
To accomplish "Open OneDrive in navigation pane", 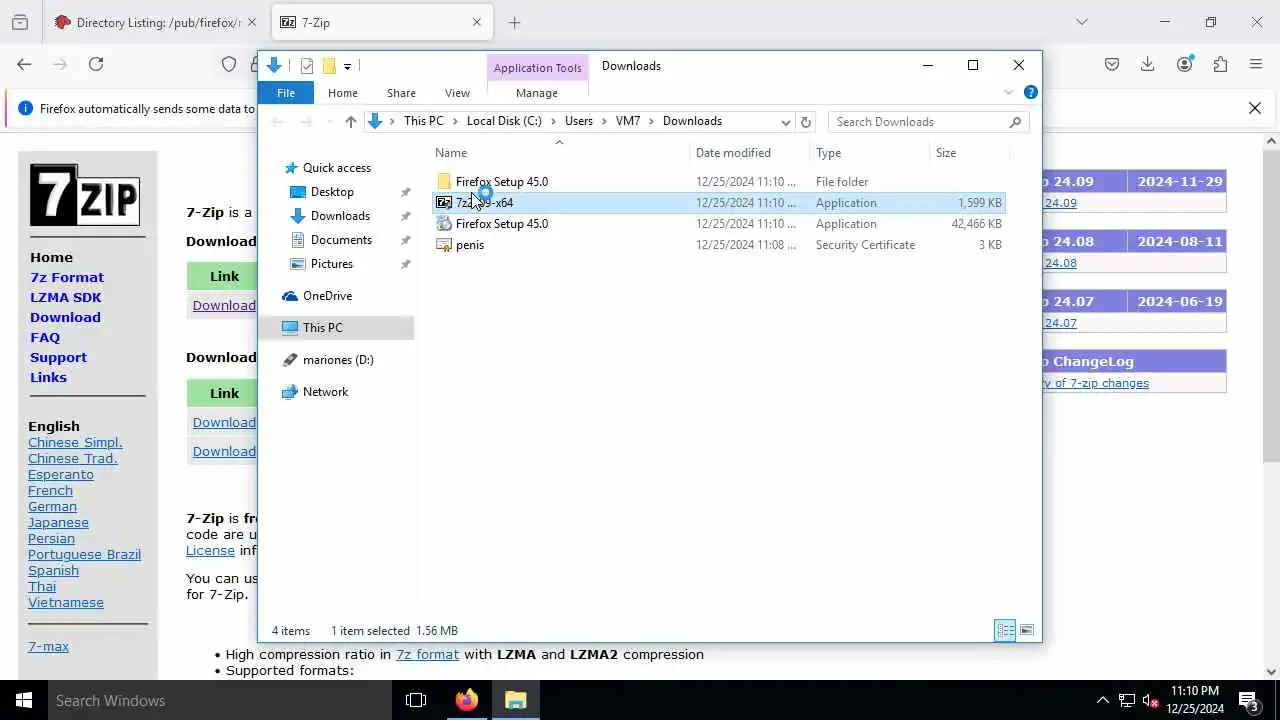I will (x=327, y=296).
